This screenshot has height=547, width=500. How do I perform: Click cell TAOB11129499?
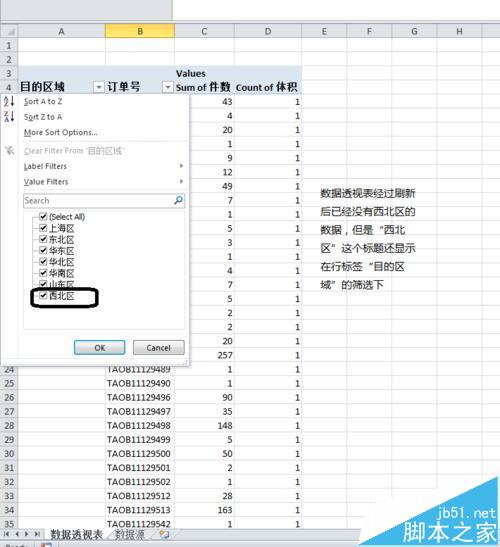[140, 440]
